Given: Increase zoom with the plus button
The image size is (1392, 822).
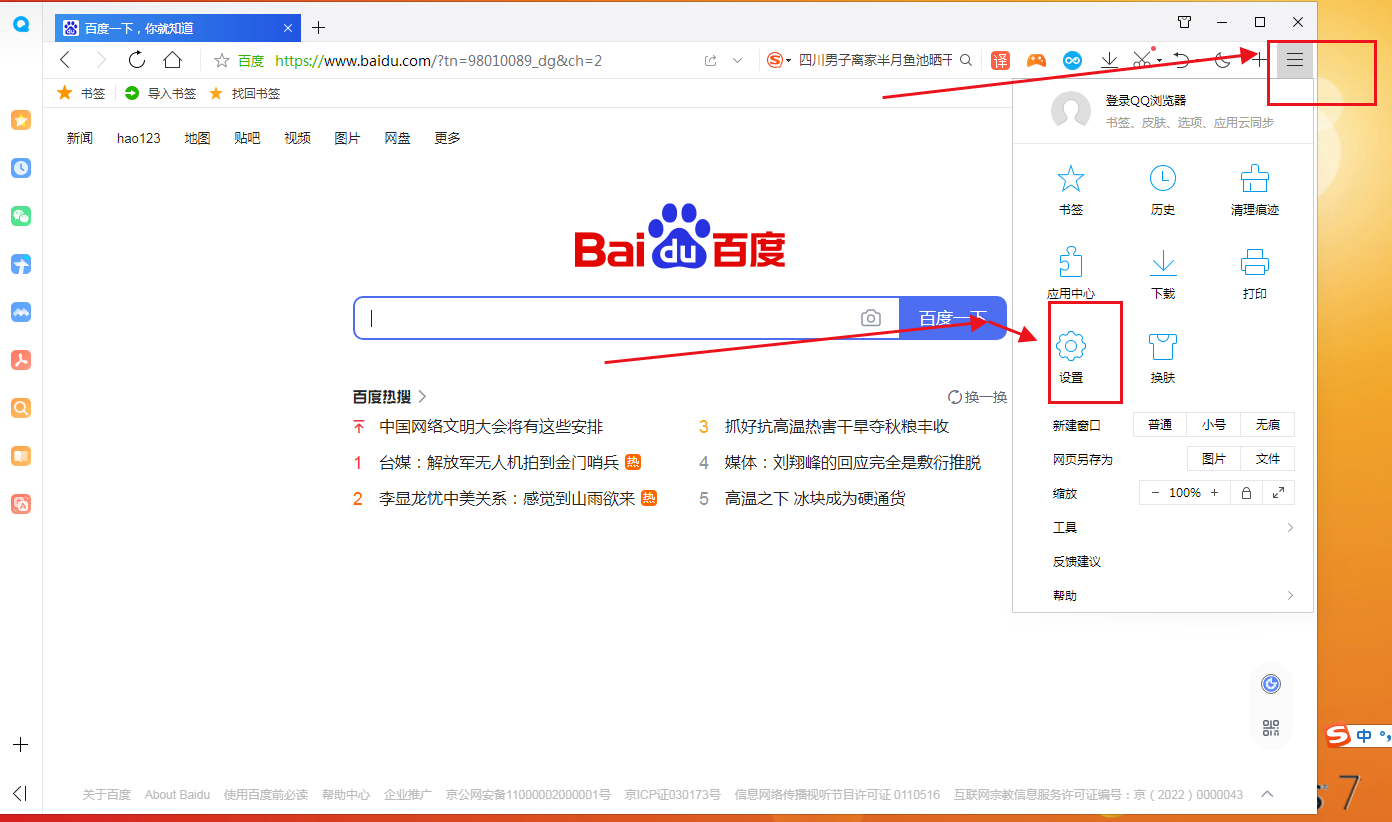Looking at the screenshot, I should tap(1214, 493).
